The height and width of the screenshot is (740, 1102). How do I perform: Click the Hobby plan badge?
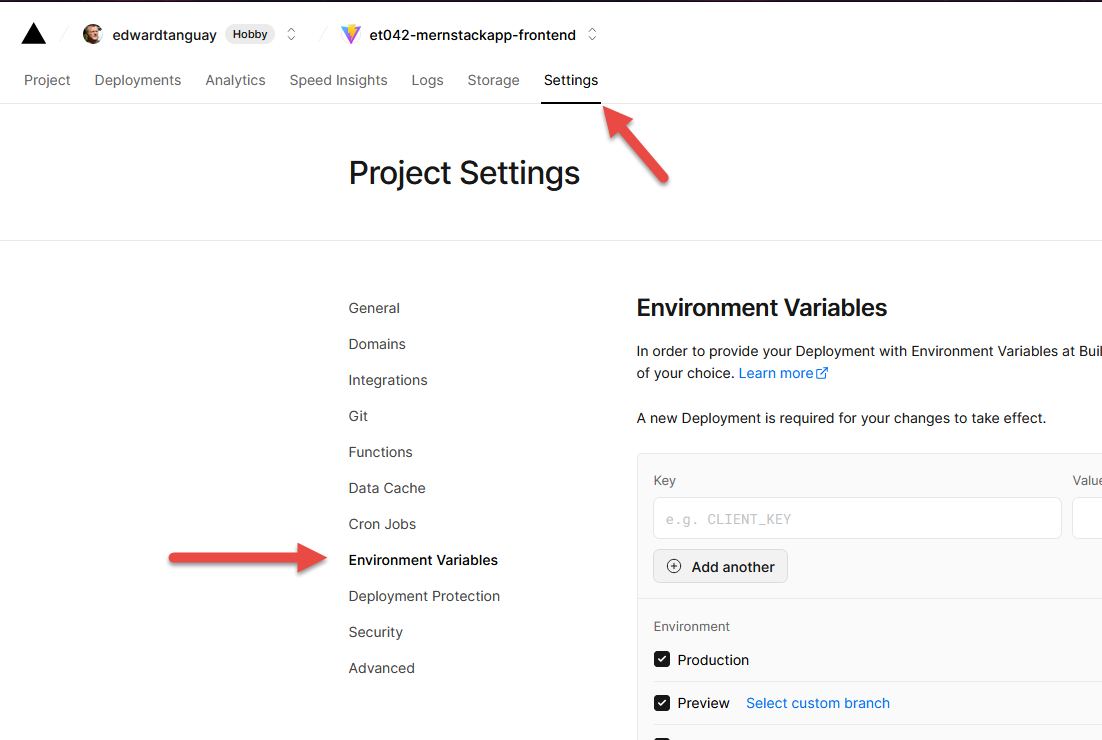point(250,34)
